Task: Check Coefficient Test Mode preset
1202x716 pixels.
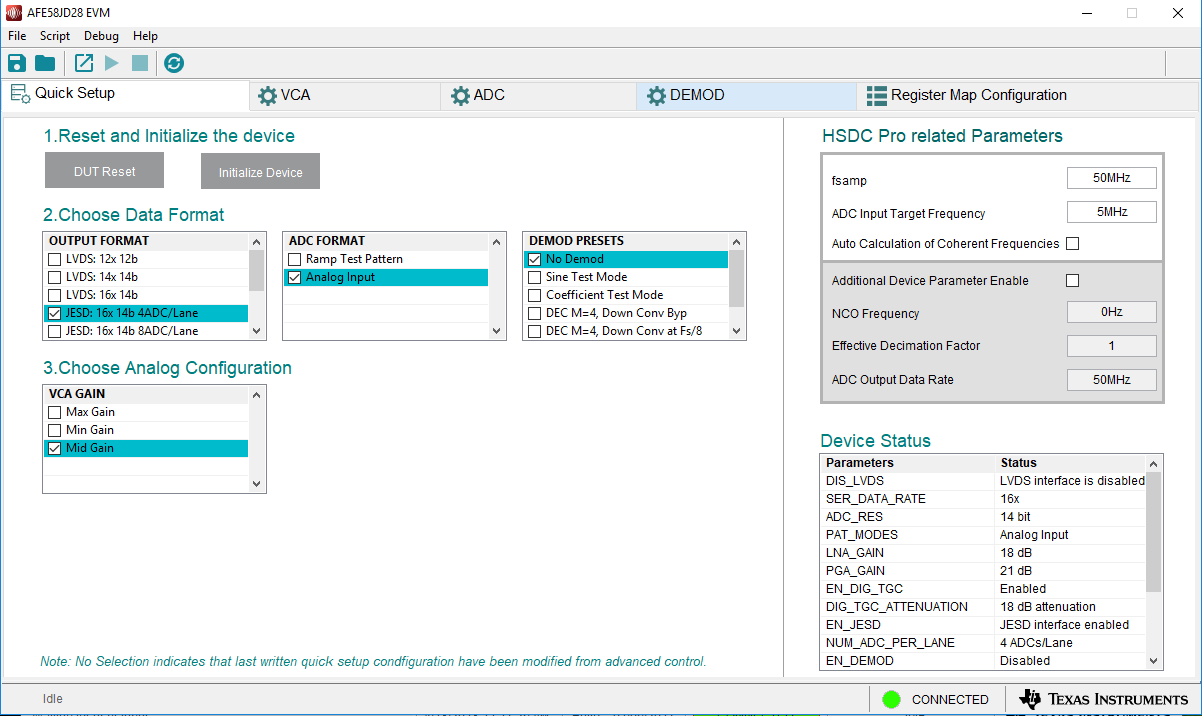Action: [534, 295]
